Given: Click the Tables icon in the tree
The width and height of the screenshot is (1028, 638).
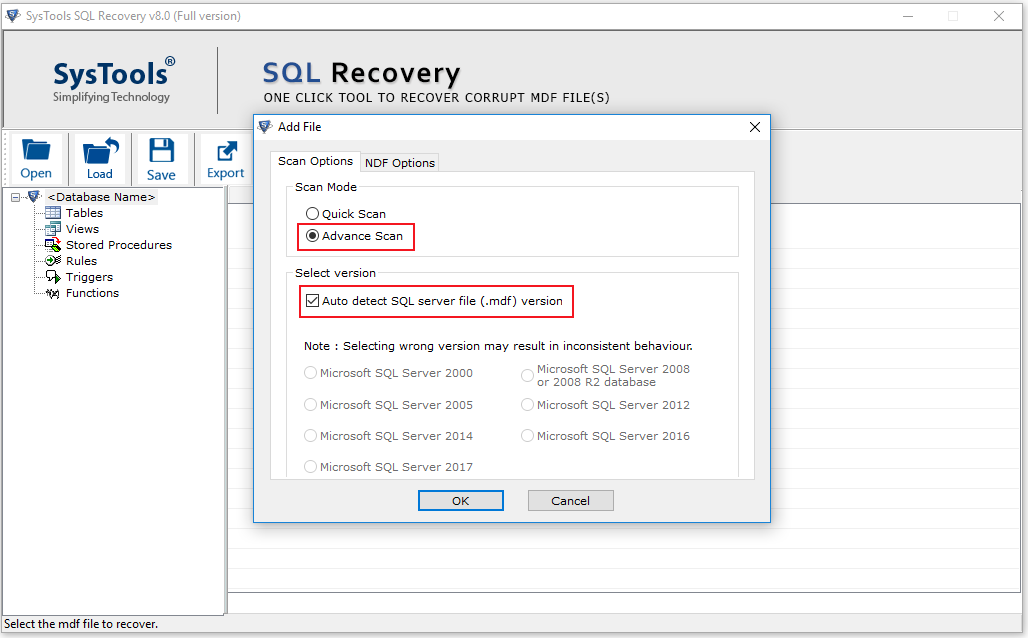Looking at the screenshot, I should tap(52, 212).
